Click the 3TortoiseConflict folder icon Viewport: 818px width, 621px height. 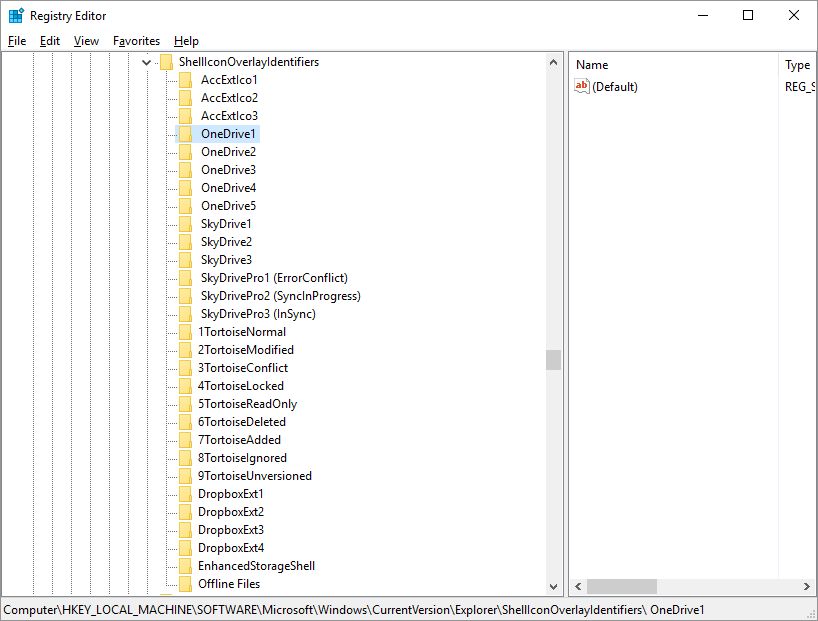pos(185,368)
